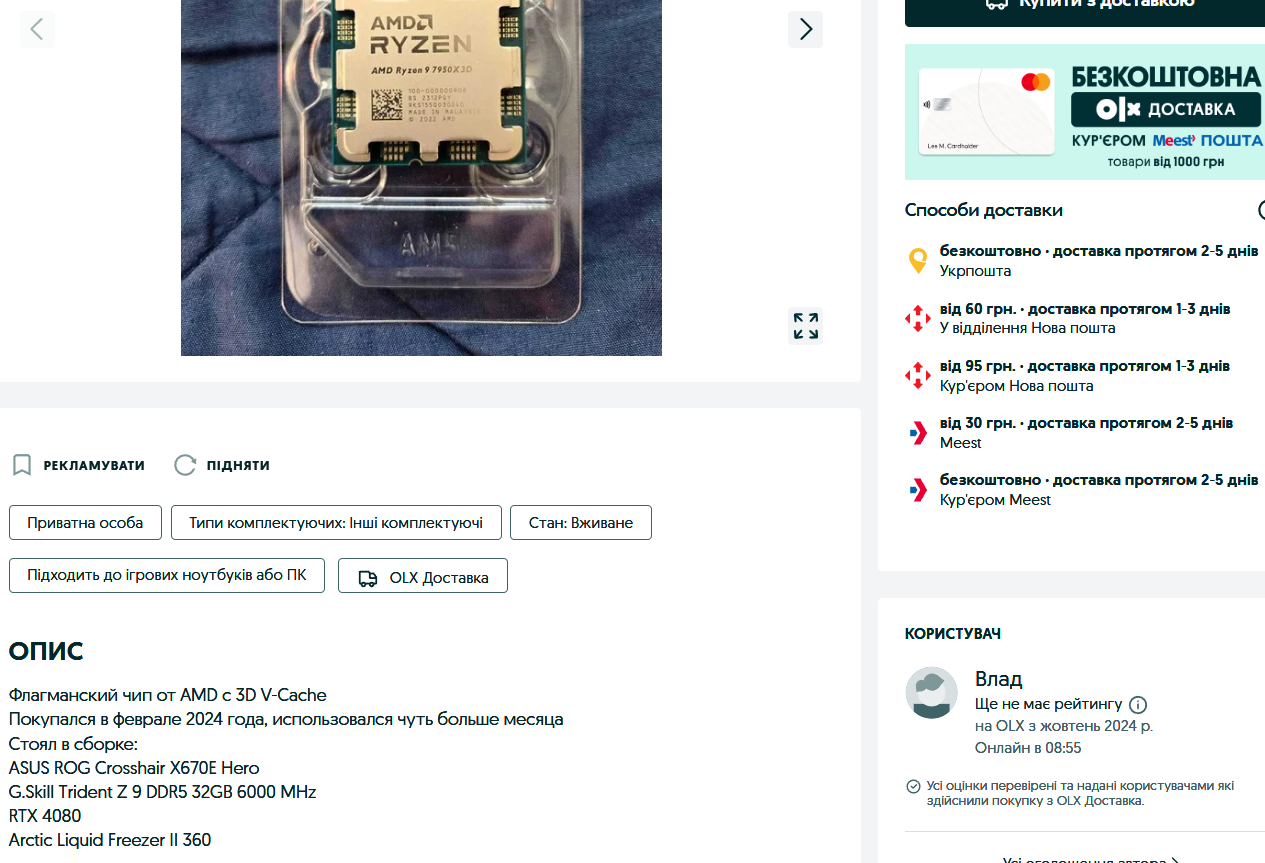
Task: Select Підходить до ігрових ноутбуків або ПК tag
Action: [x=167, y=576]
